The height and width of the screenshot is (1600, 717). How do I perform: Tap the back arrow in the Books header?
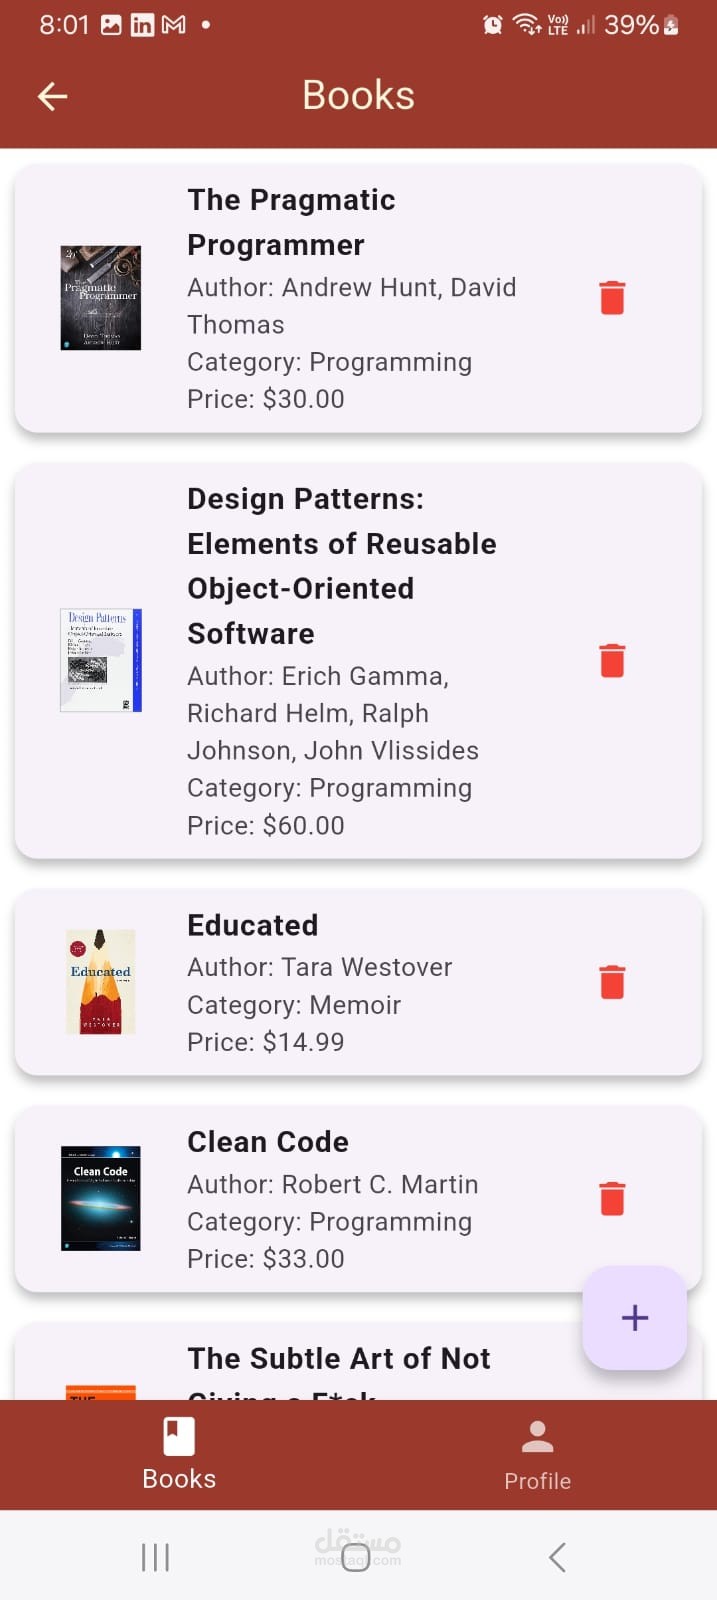click(51, 95)
